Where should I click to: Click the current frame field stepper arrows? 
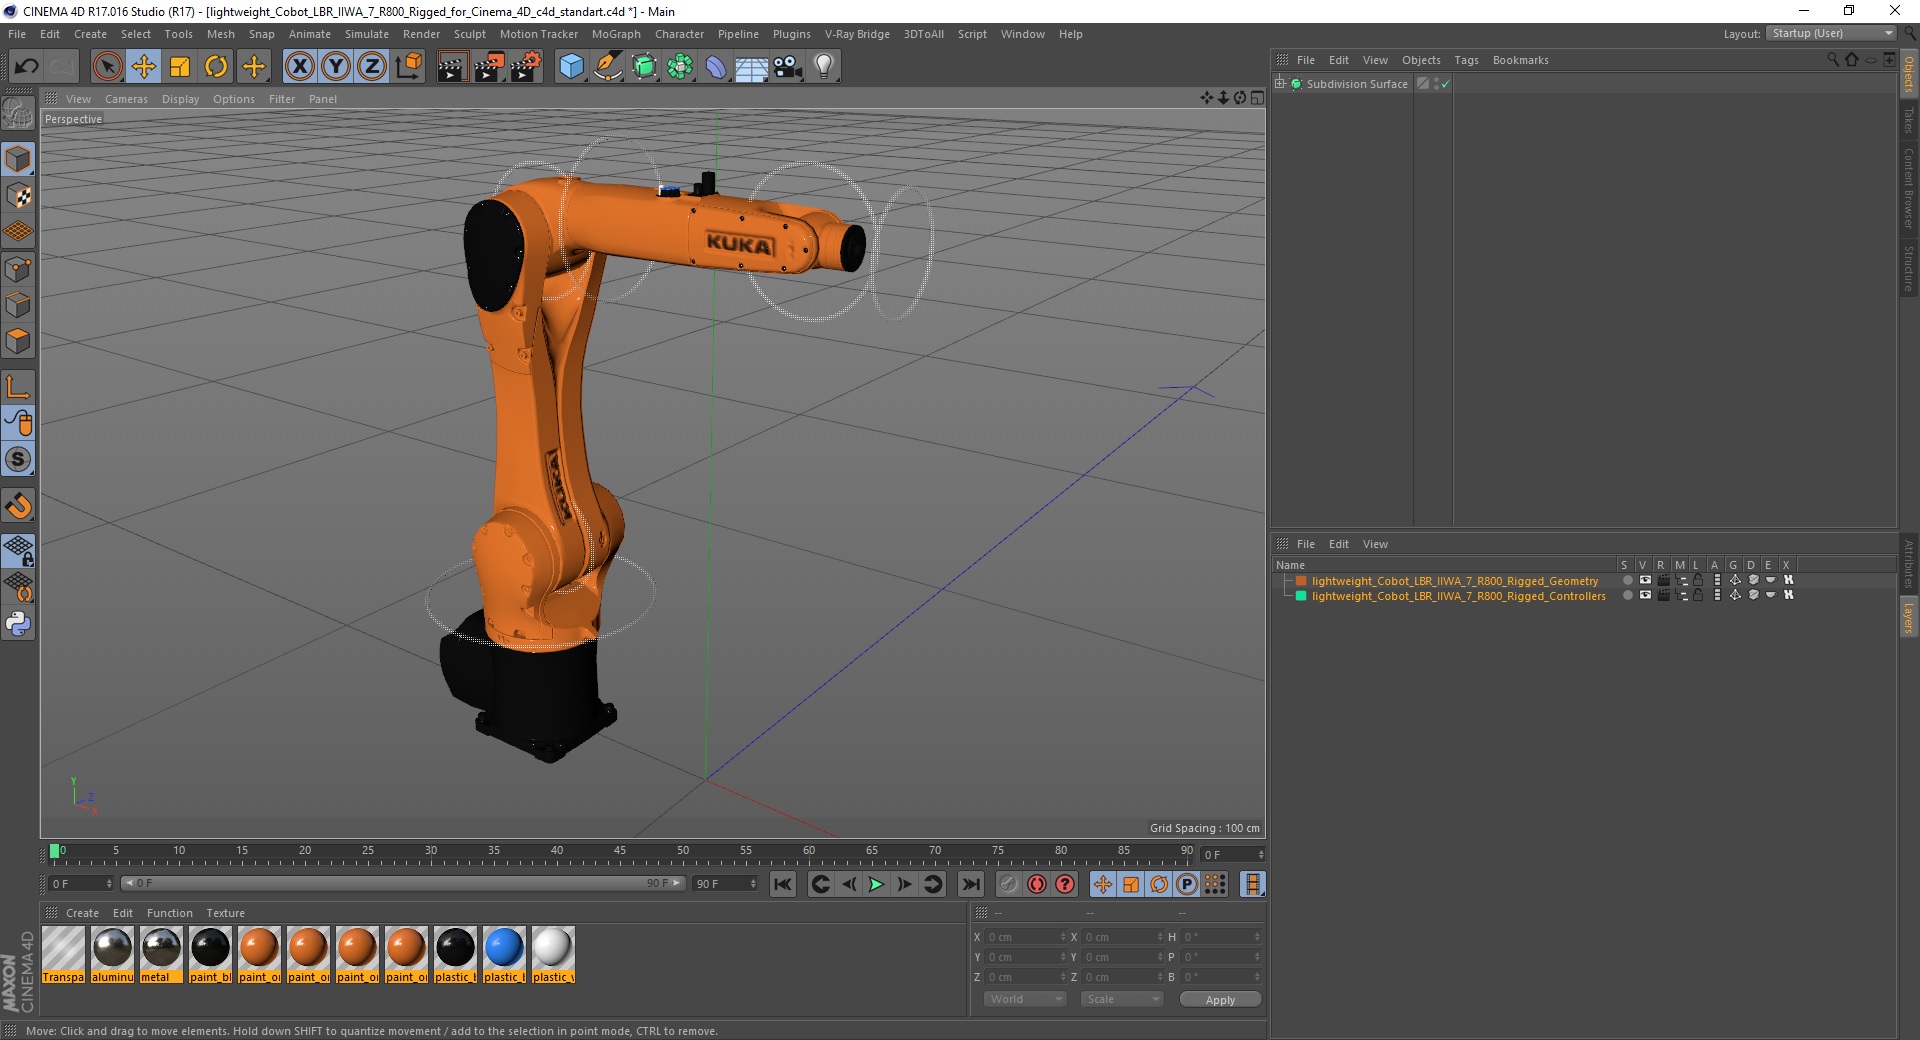pos(1261,855)
